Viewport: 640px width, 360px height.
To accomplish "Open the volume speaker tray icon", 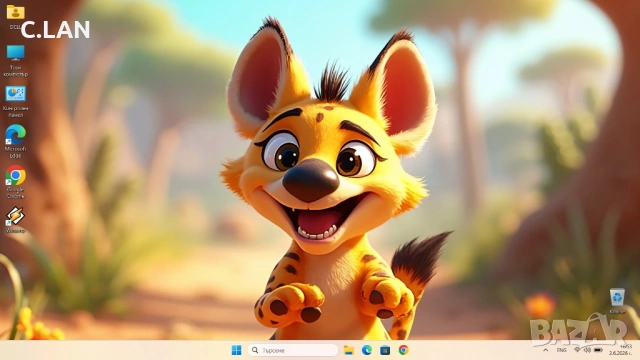I will [x=587, y=350].
